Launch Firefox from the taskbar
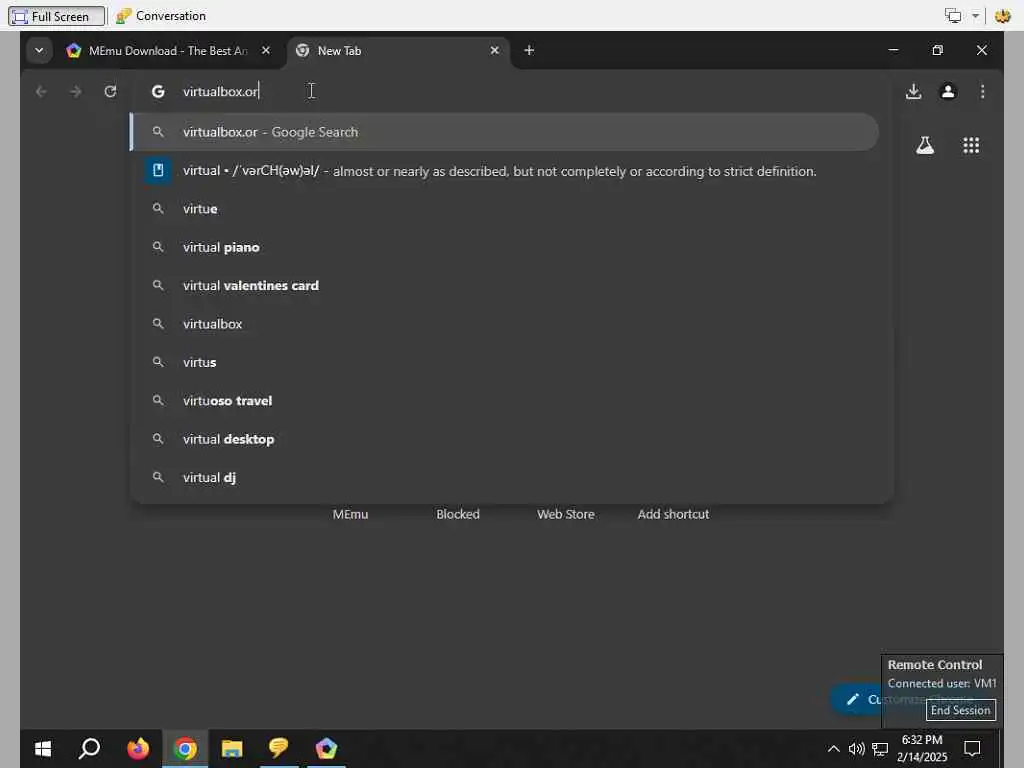This screenshot has height=768, width=1024. 138,748
